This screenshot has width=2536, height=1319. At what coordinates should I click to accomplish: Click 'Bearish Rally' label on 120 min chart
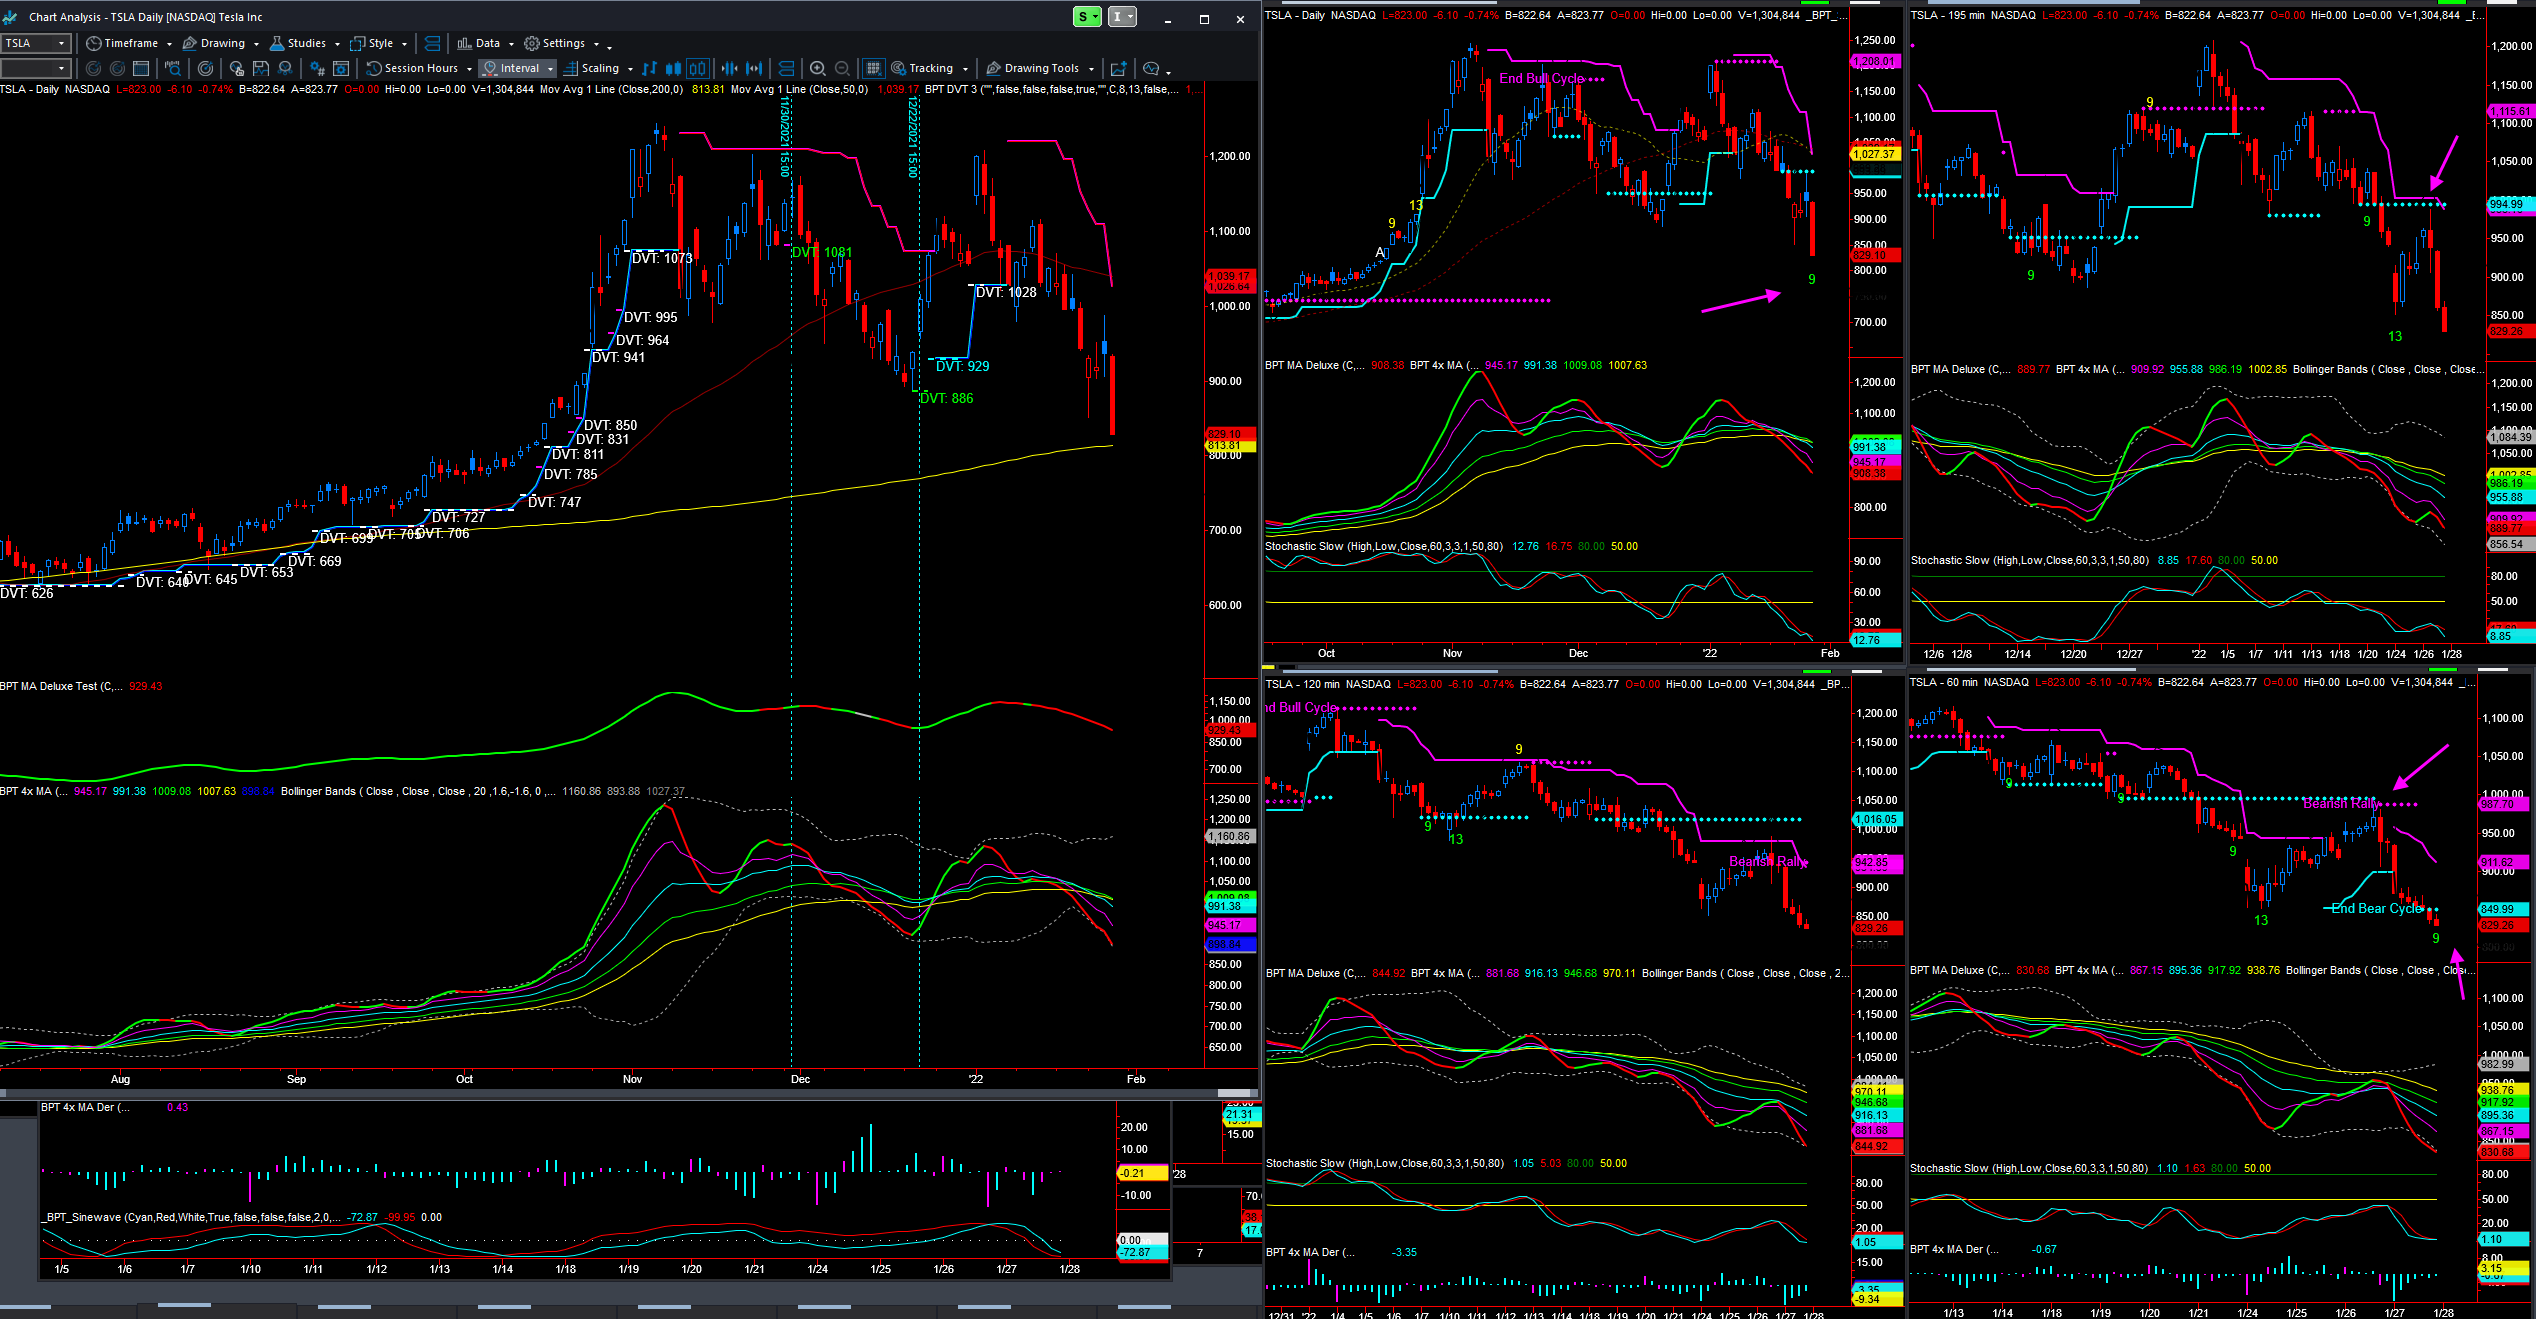(1768, 861)
